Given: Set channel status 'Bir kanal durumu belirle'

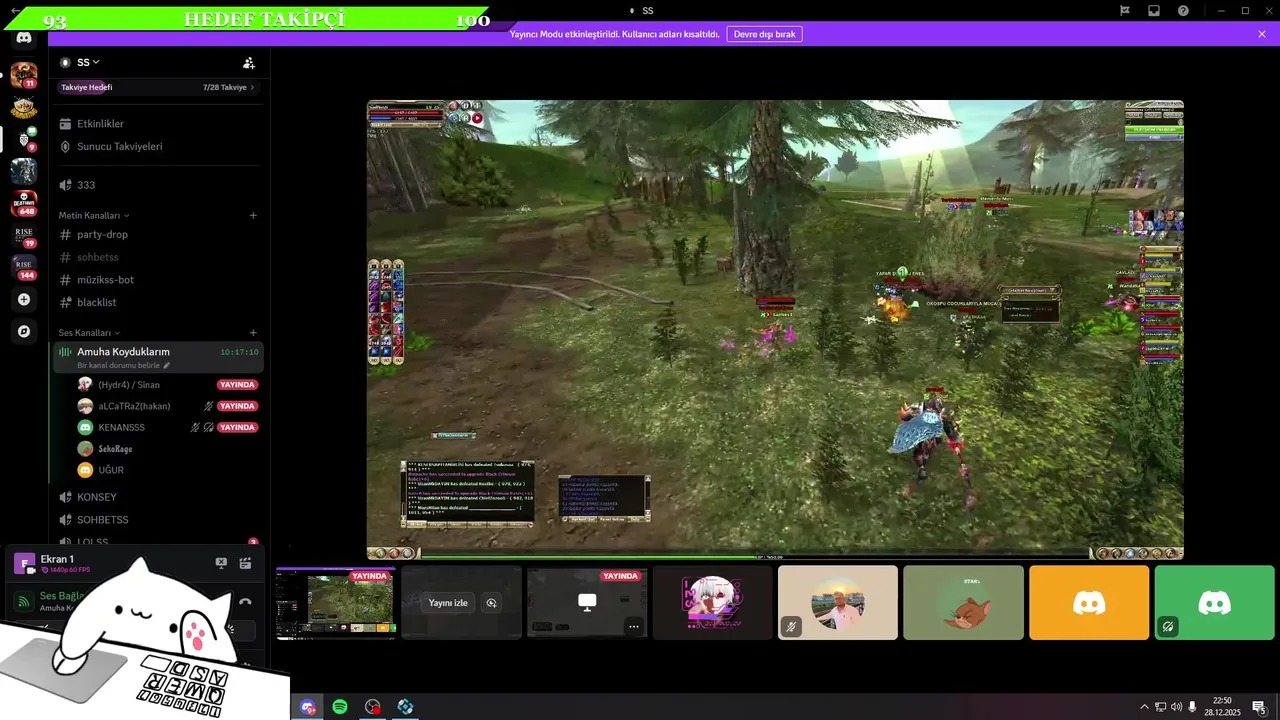Looking at the screenshot, I should (x=124, y=366).
